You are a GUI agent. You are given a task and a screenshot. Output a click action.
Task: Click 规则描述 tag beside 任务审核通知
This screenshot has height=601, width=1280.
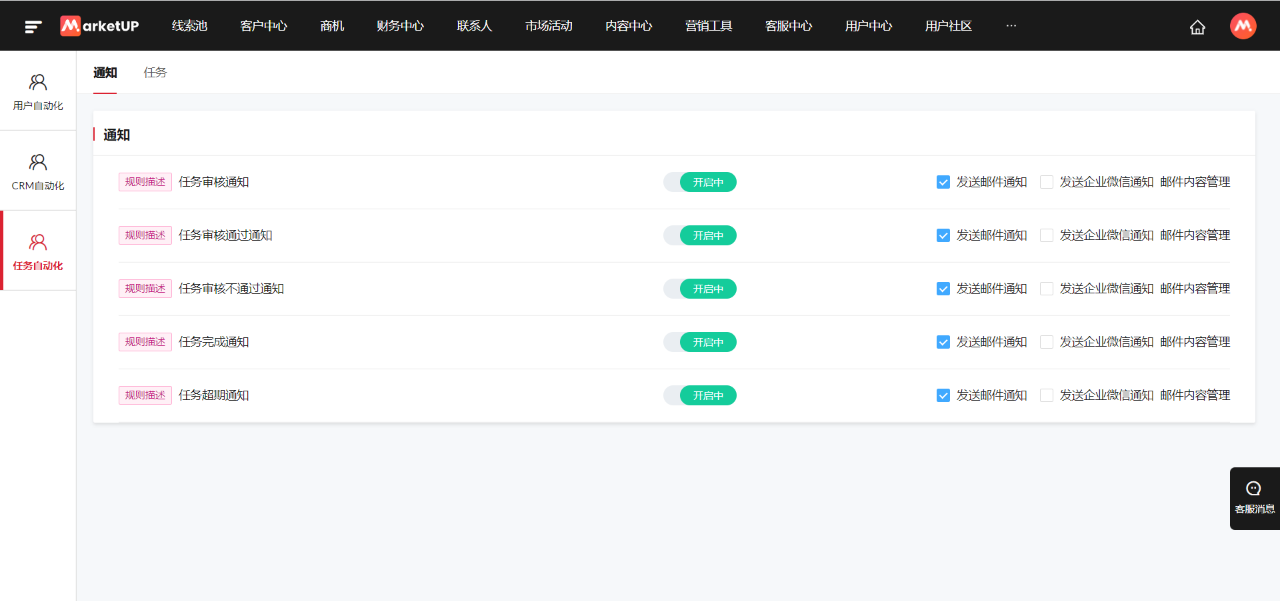145,182
